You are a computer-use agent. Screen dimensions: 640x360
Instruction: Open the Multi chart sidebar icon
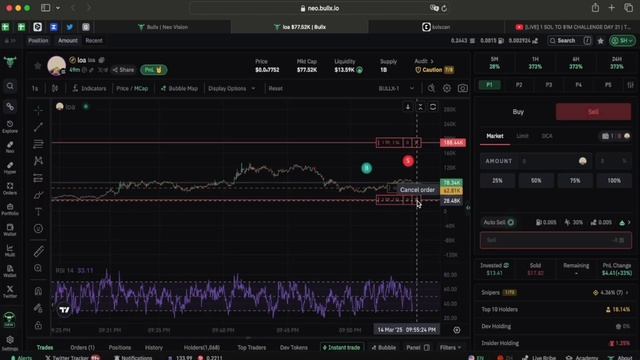(x=10, y=251)
